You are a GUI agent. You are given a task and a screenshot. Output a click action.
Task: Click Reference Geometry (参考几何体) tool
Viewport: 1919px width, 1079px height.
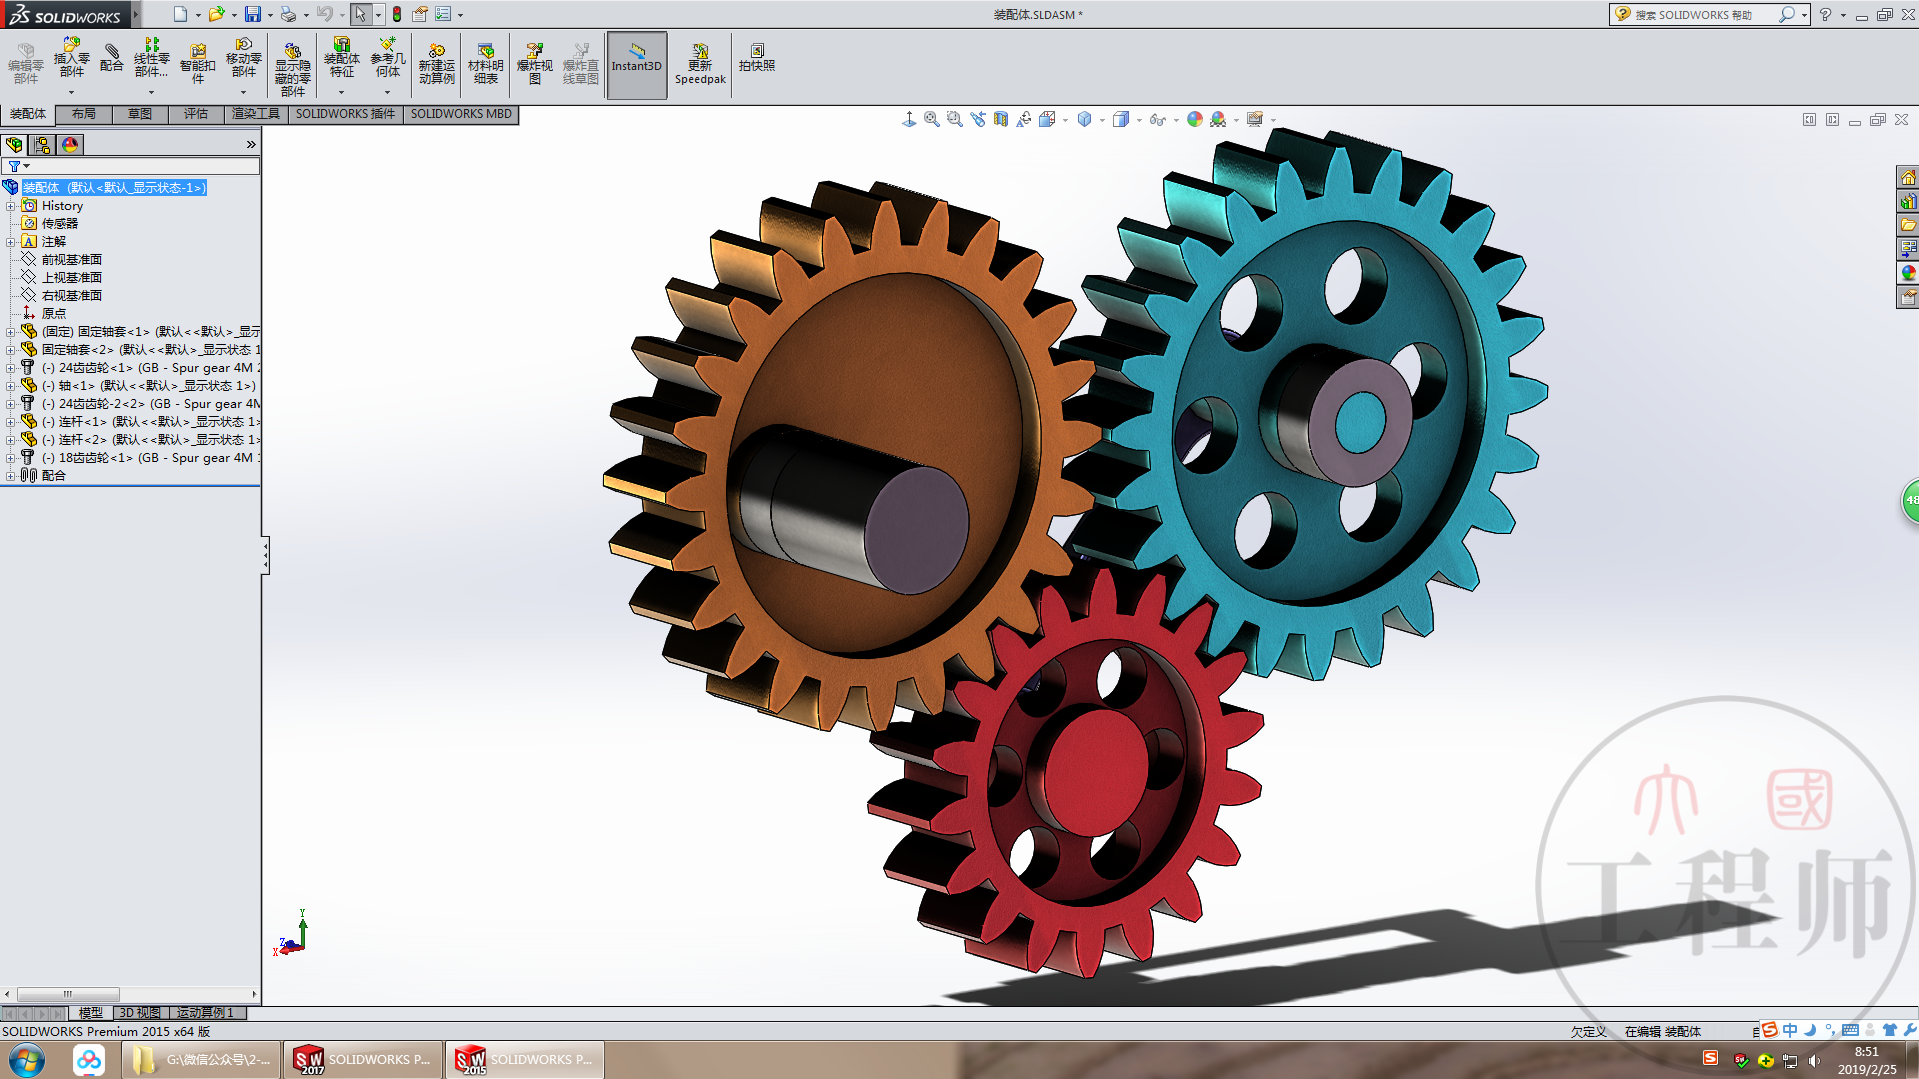387,59
